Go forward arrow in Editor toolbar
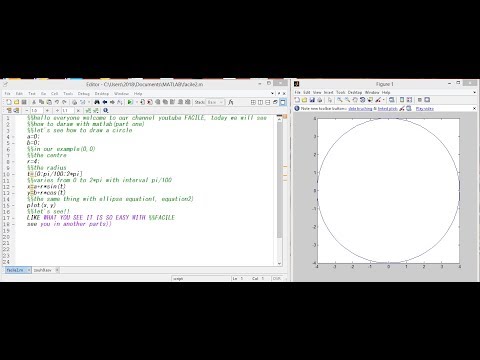 (x=112, y=102)
